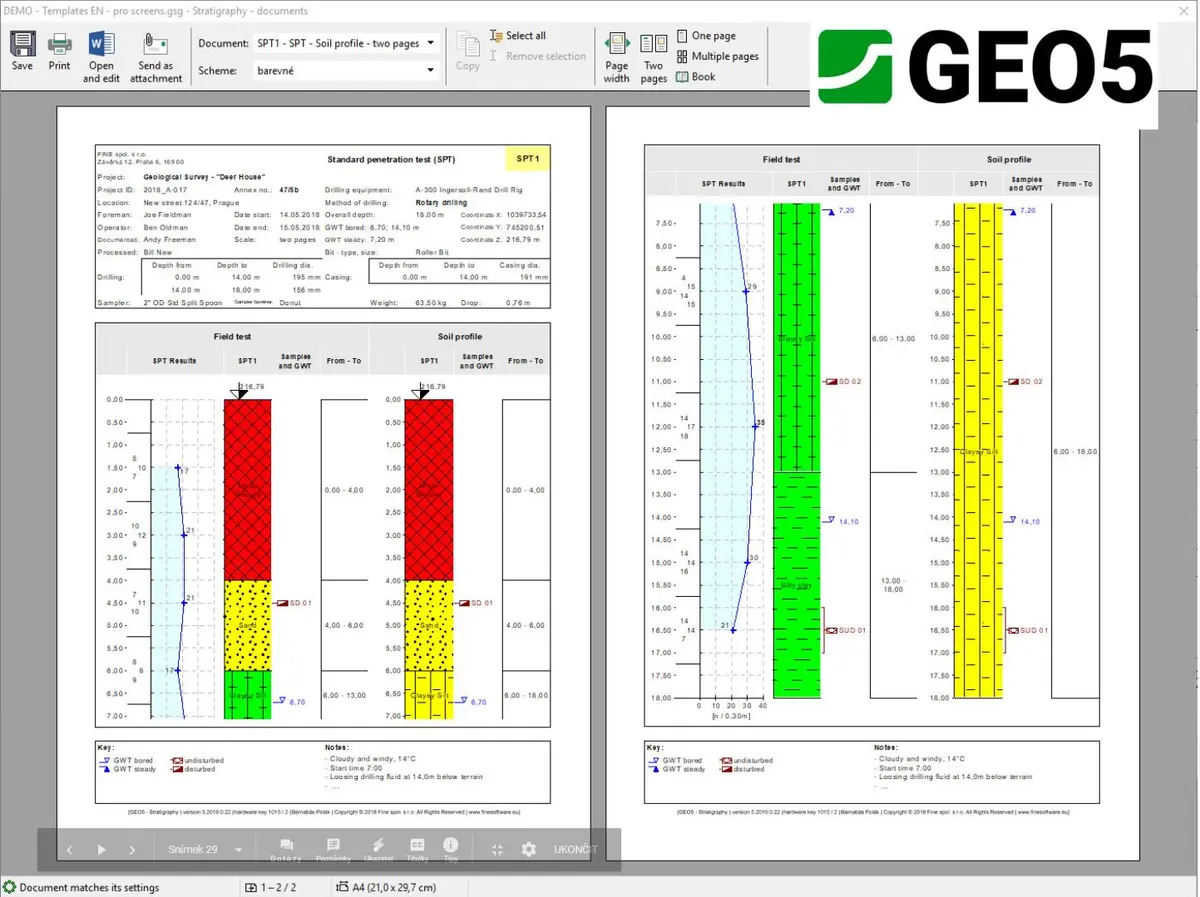Click the operator name 'Ben Oldman'
The width and height of the screenshot is (1200, 897).
click(x=164, y=228)
